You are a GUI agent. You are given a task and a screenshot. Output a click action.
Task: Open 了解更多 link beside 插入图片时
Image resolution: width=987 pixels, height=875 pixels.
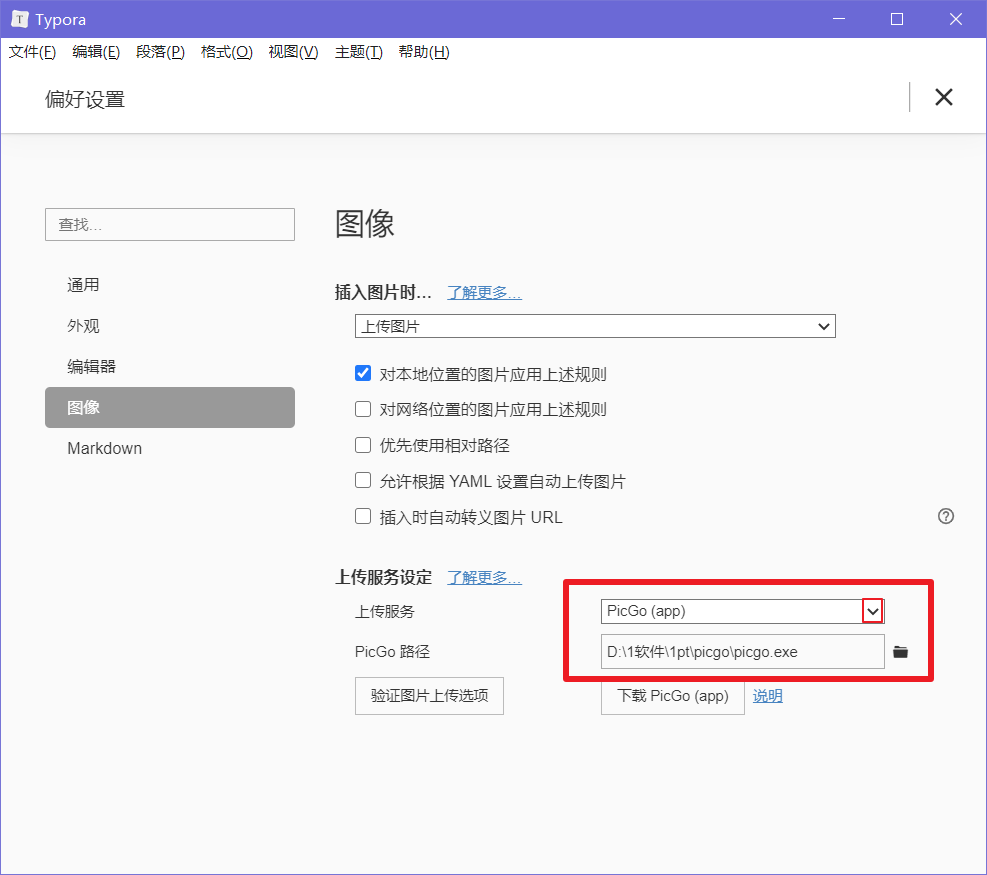(484, 293)
